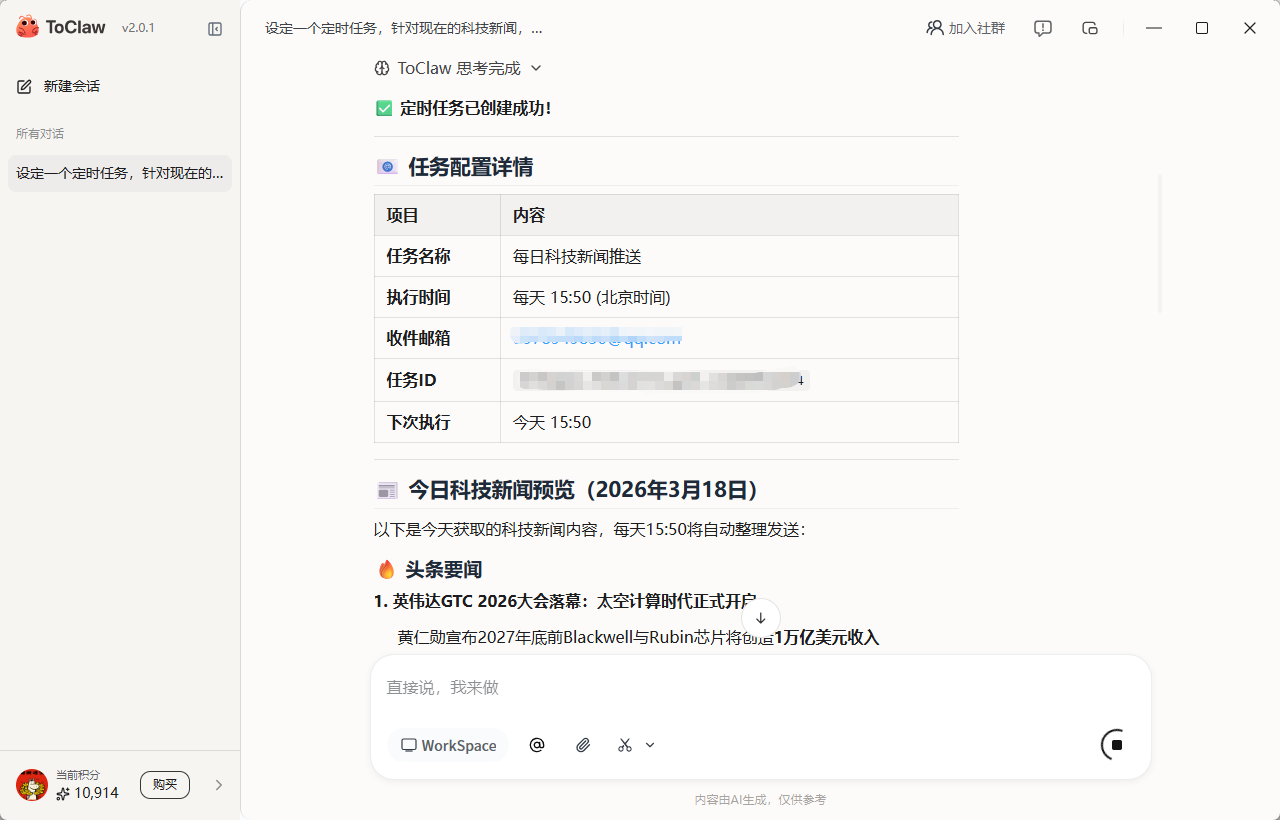The height and width of the screenshot is (820, 1280).
Task: Expand the ToClaw 思考完成 dropdown
Action: click(x=536, y=68)
